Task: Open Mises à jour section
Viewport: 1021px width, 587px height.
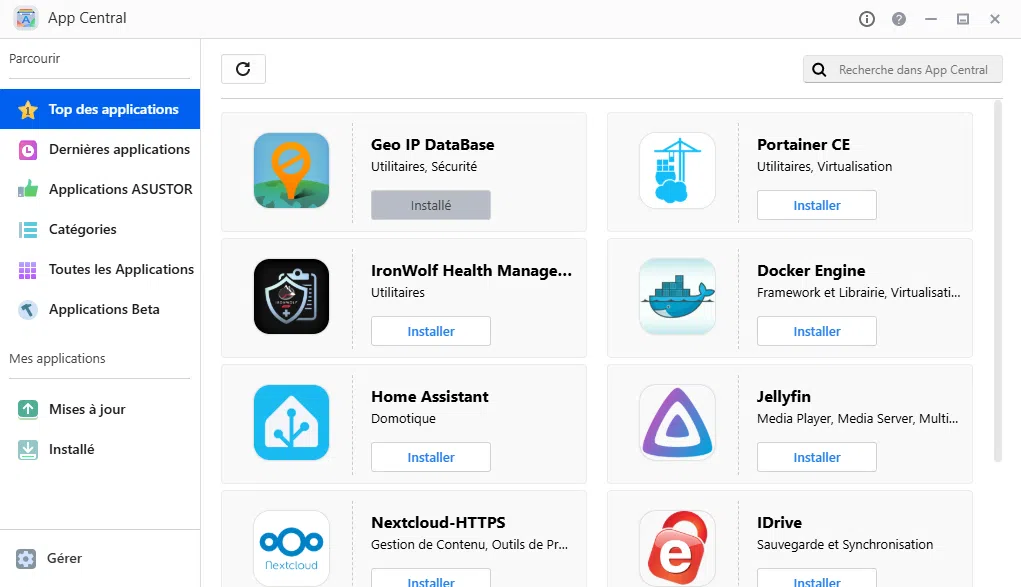Action: coord(87,409)
